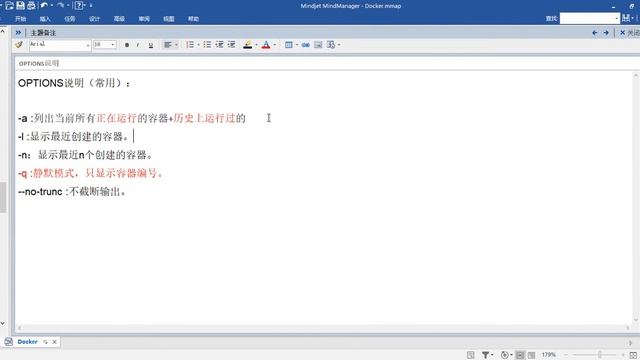640x360 pixels.
Task: Click the find search box
Action: click(589, 18)
